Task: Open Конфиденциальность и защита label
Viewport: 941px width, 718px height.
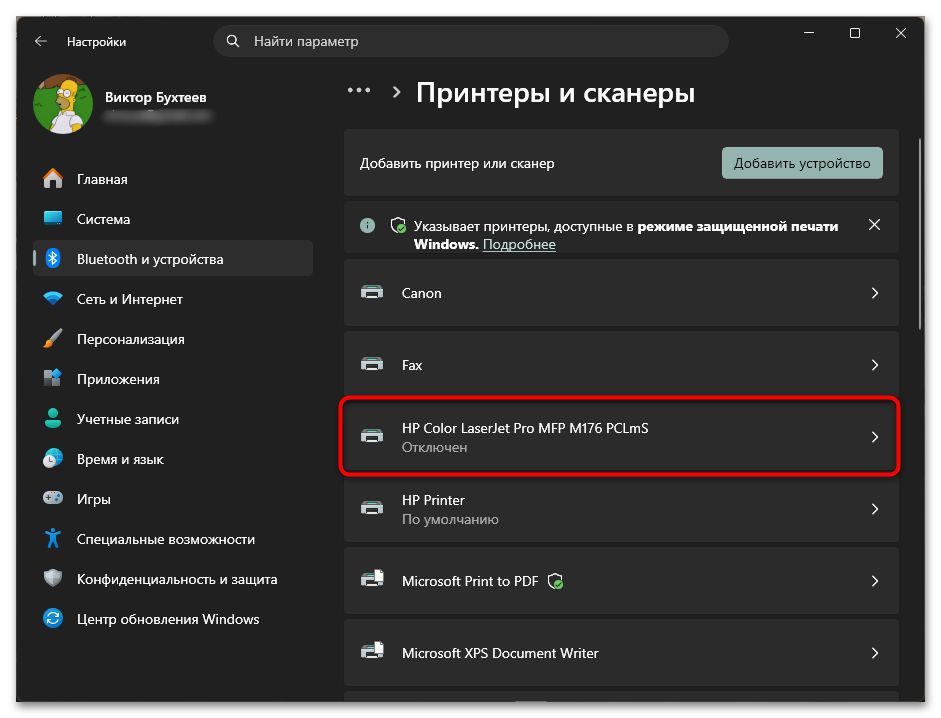Action: click(x=177, y=579)
